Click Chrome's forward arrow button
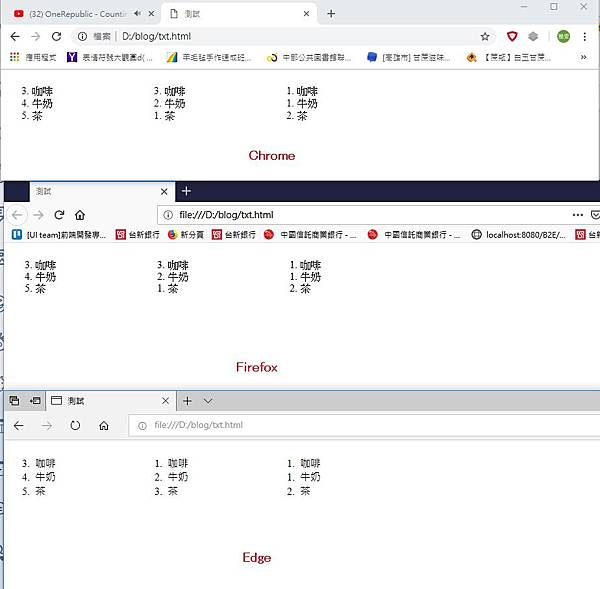The width and height of the screenshot is (600, 589). 36,36
